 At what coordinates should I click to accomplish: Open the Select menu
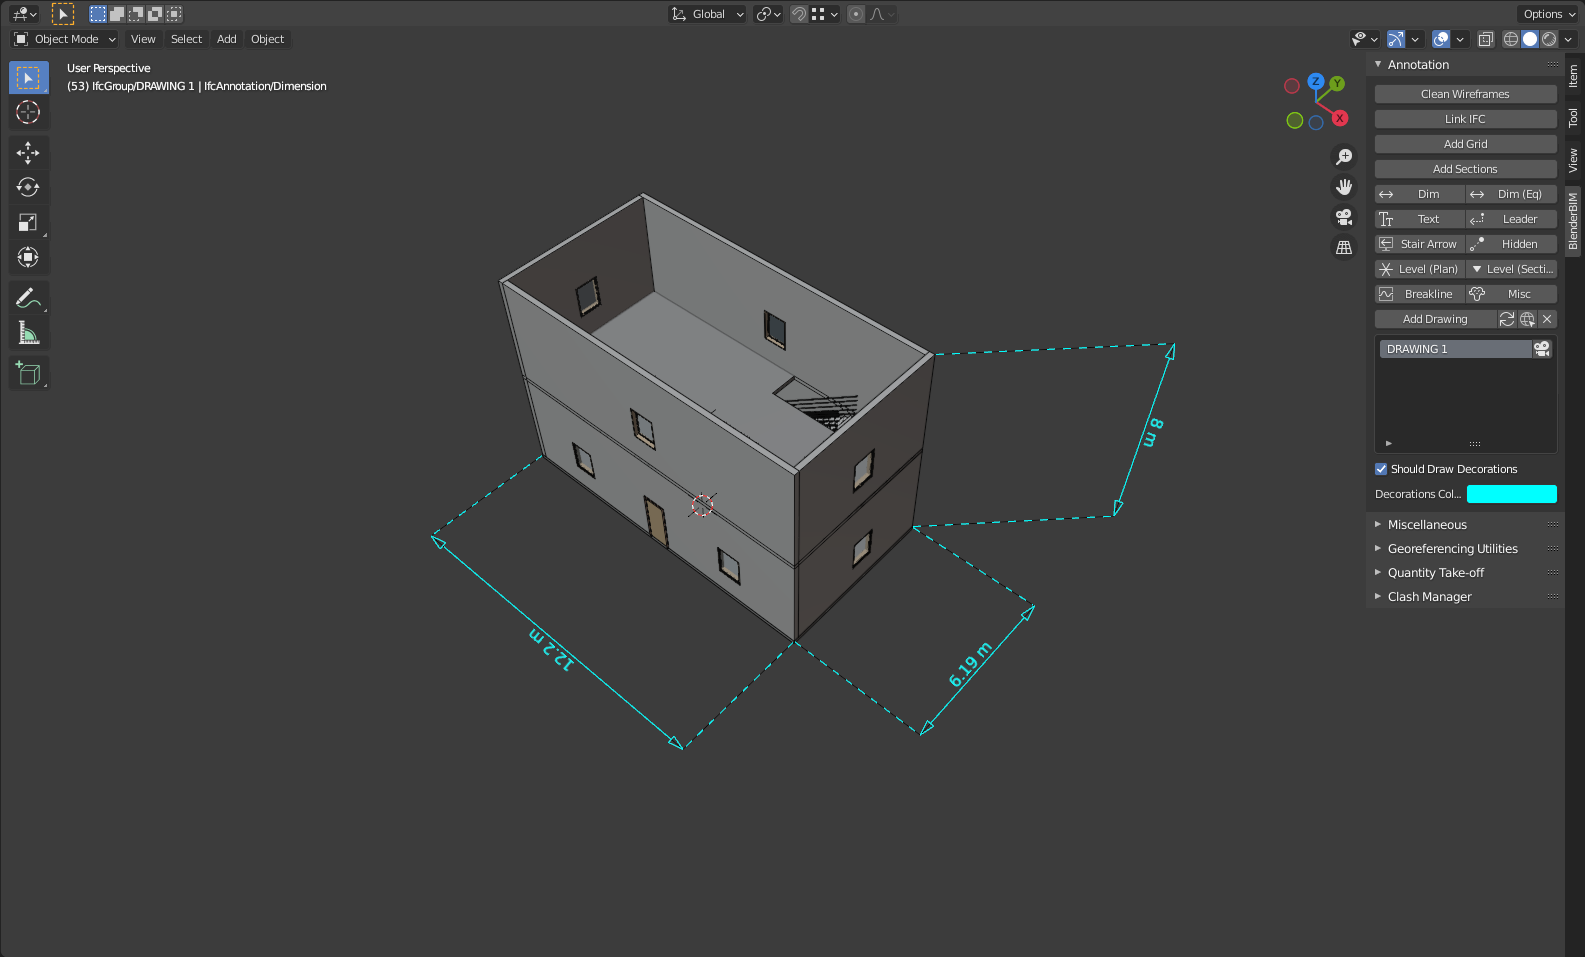pos(186,39)
